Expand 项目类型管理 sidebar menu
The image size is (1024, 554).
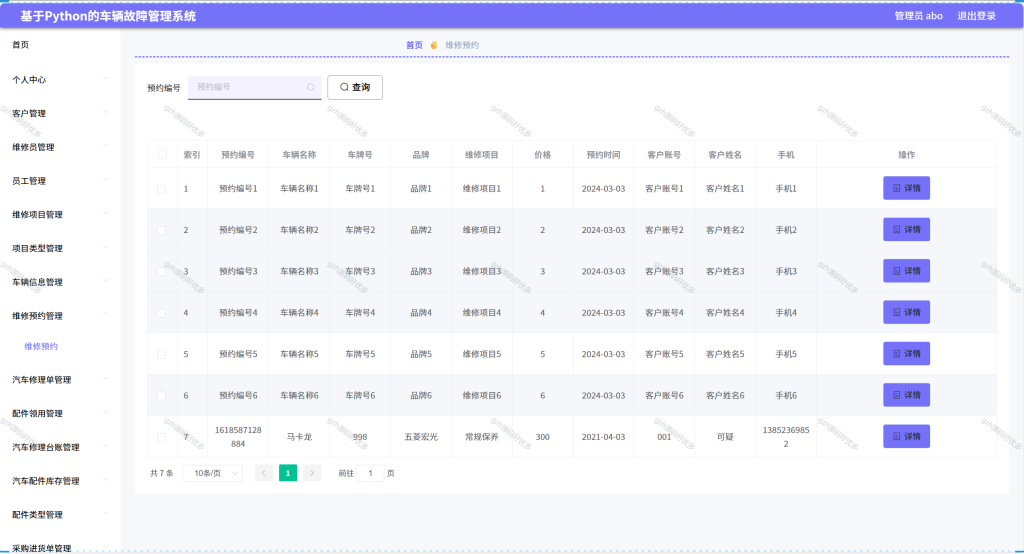pyautogui.click(x=60, y=248)
